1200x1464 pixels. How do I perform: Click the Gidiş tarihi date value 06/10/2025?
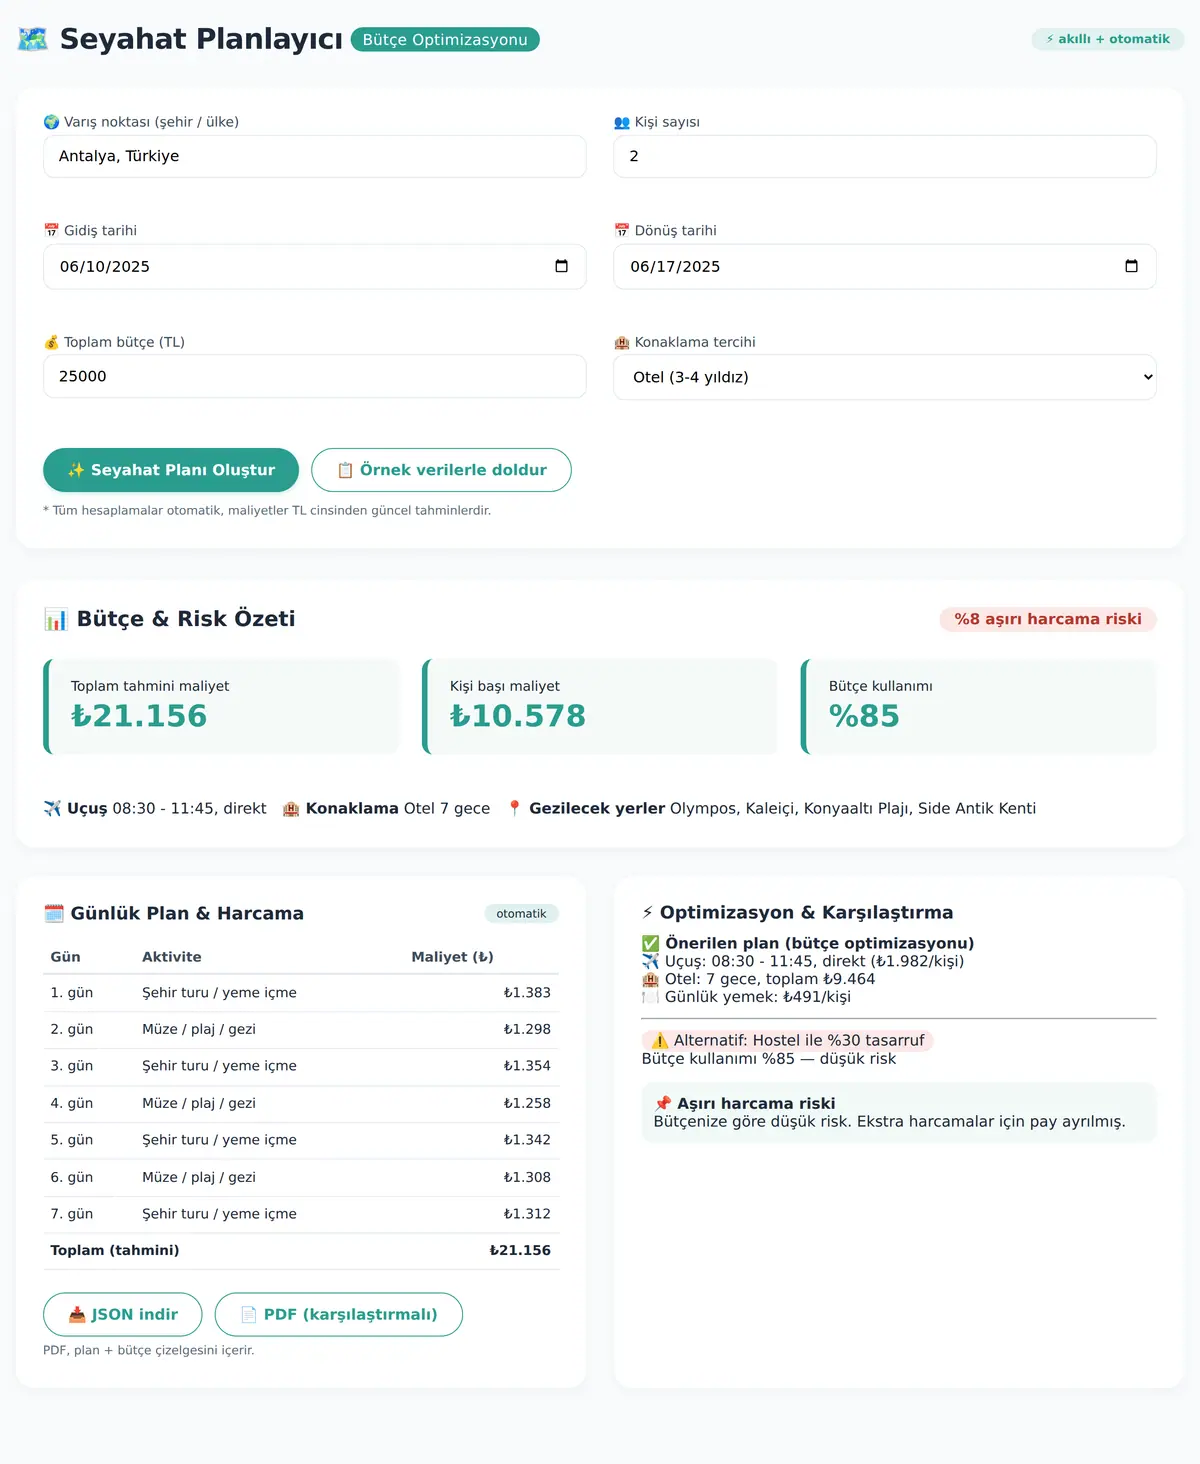pos(105,266)
